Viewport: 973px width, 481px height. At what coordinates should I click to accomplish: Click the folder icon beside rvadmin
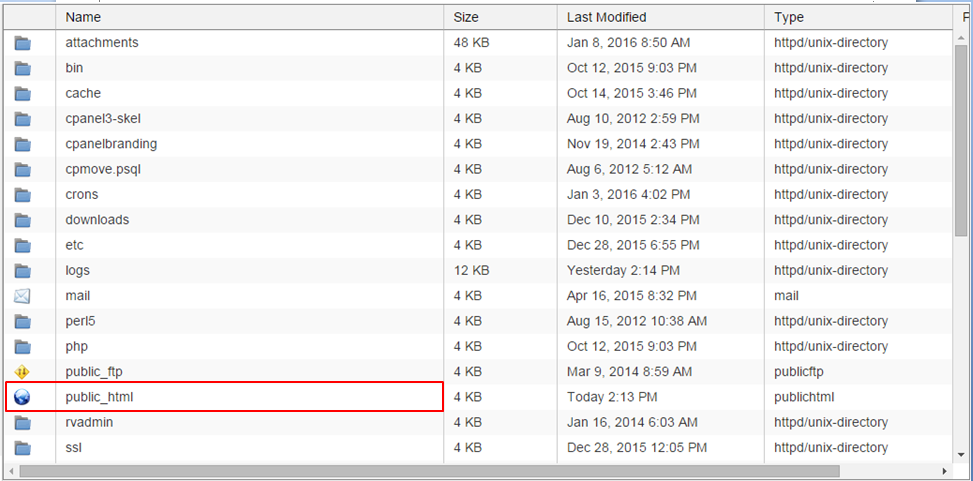click(23, 422)
